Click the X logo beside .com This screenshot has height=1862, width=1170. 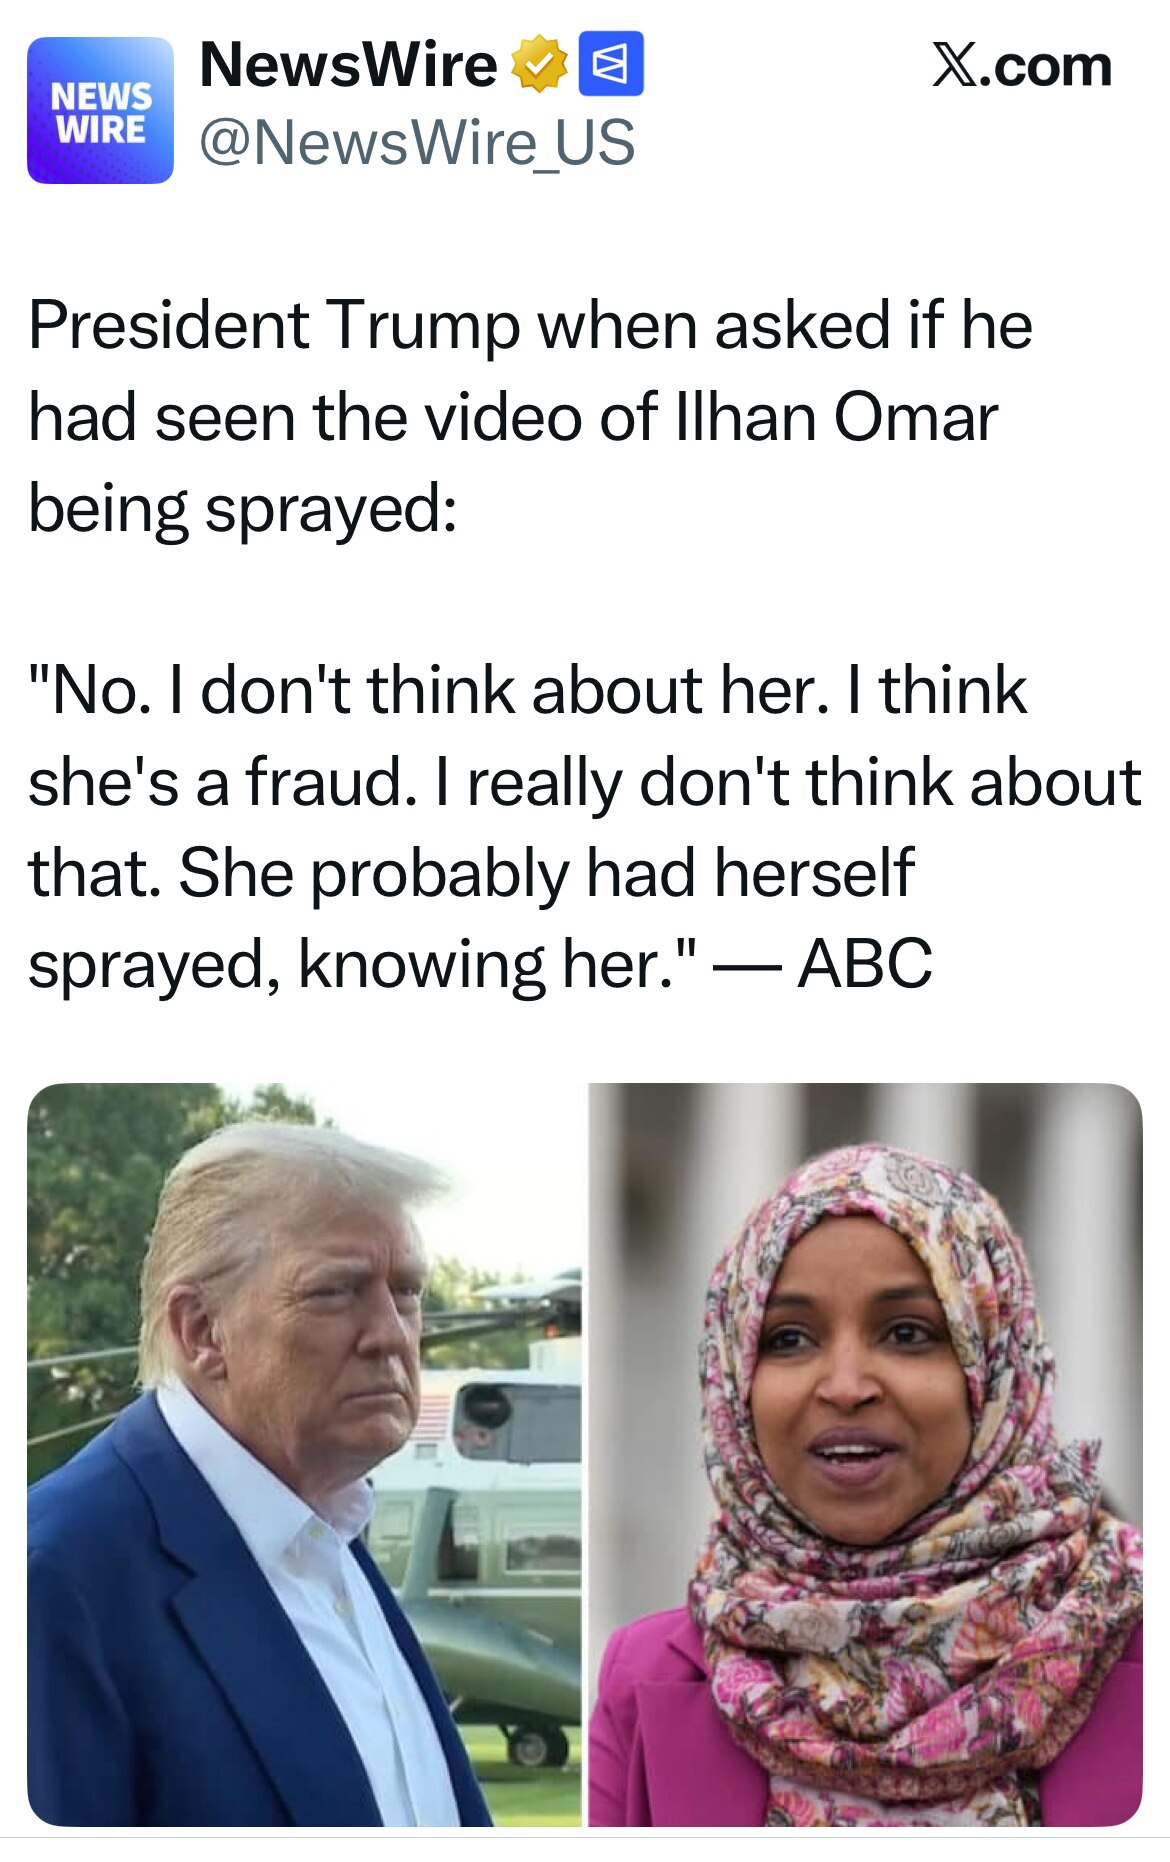[x=956, y=66]
